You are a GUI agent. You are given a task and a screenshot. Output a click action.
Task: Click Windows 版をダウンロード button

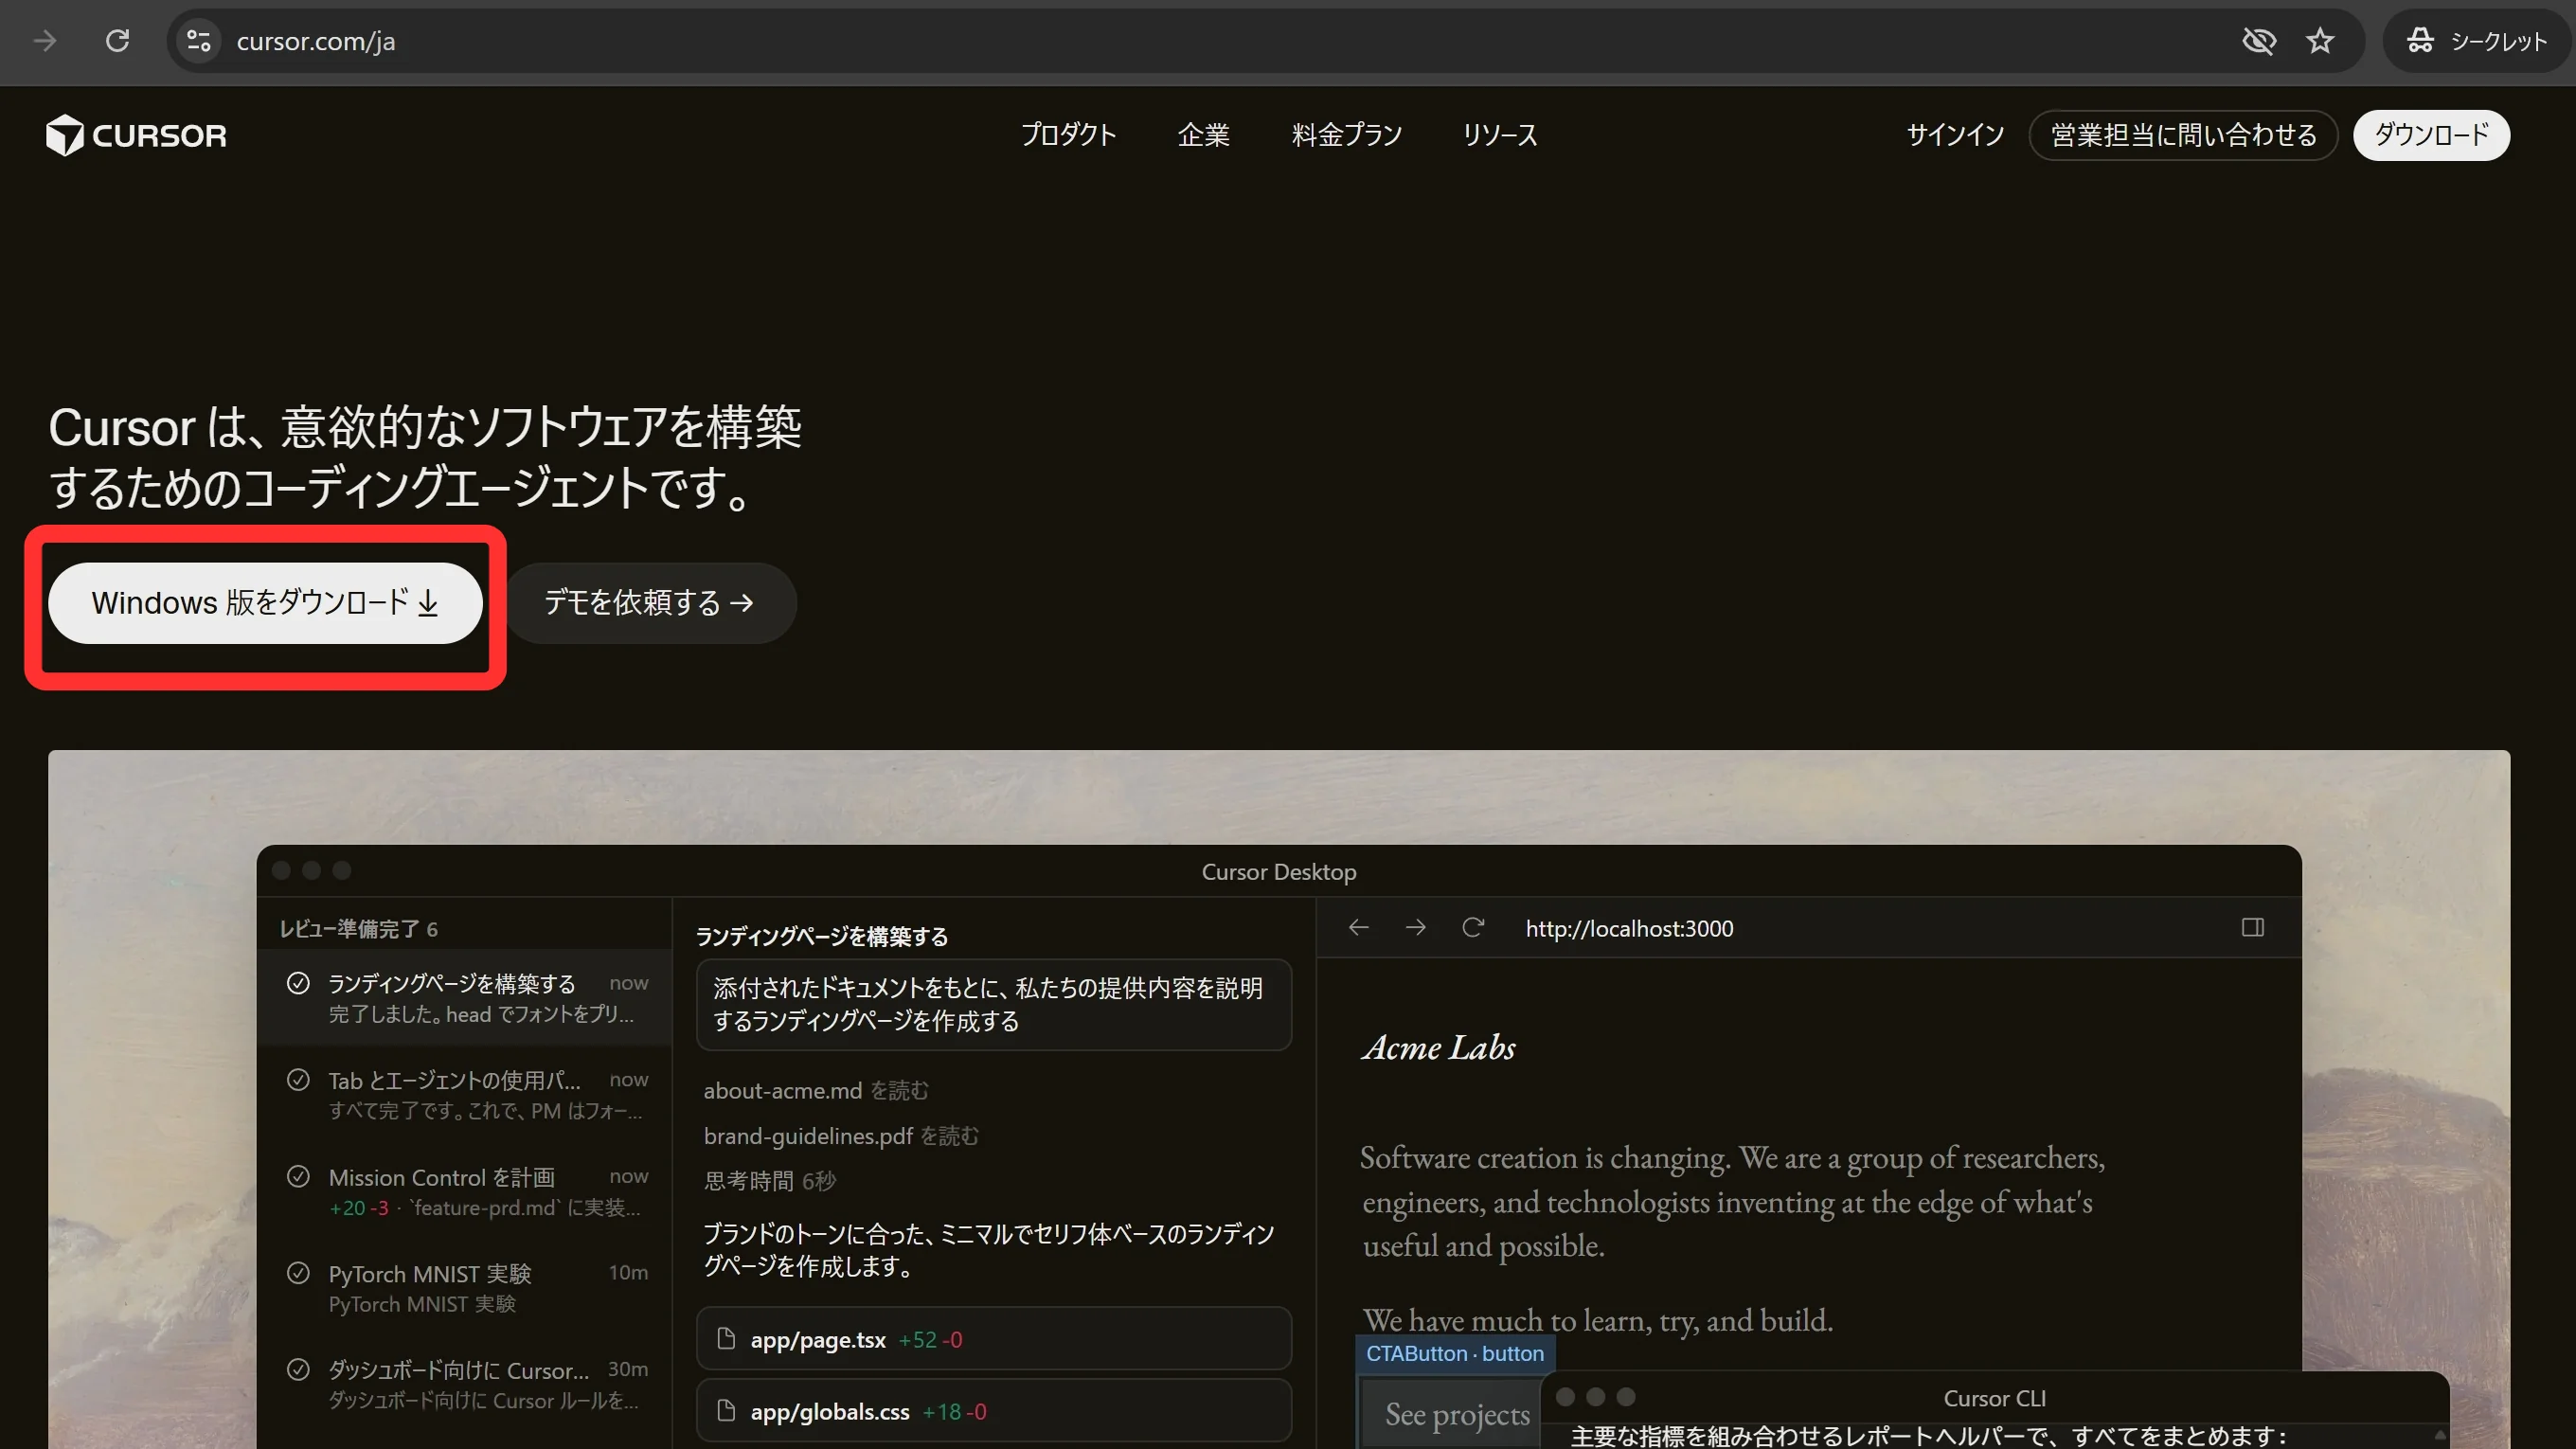[x=265, y=603]
